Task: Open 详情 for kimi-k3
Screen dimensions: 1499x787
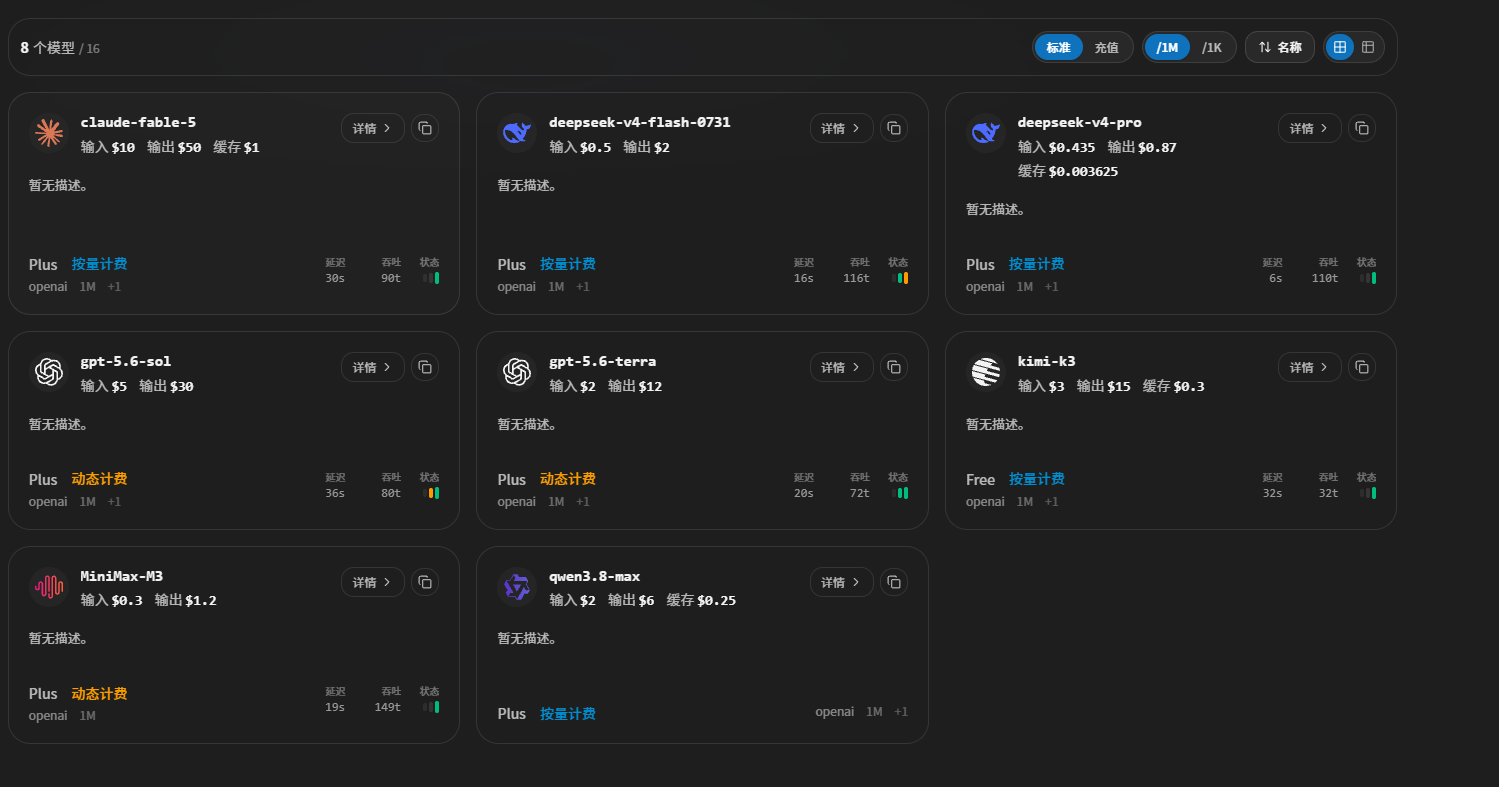Action: pos(1310,367)
